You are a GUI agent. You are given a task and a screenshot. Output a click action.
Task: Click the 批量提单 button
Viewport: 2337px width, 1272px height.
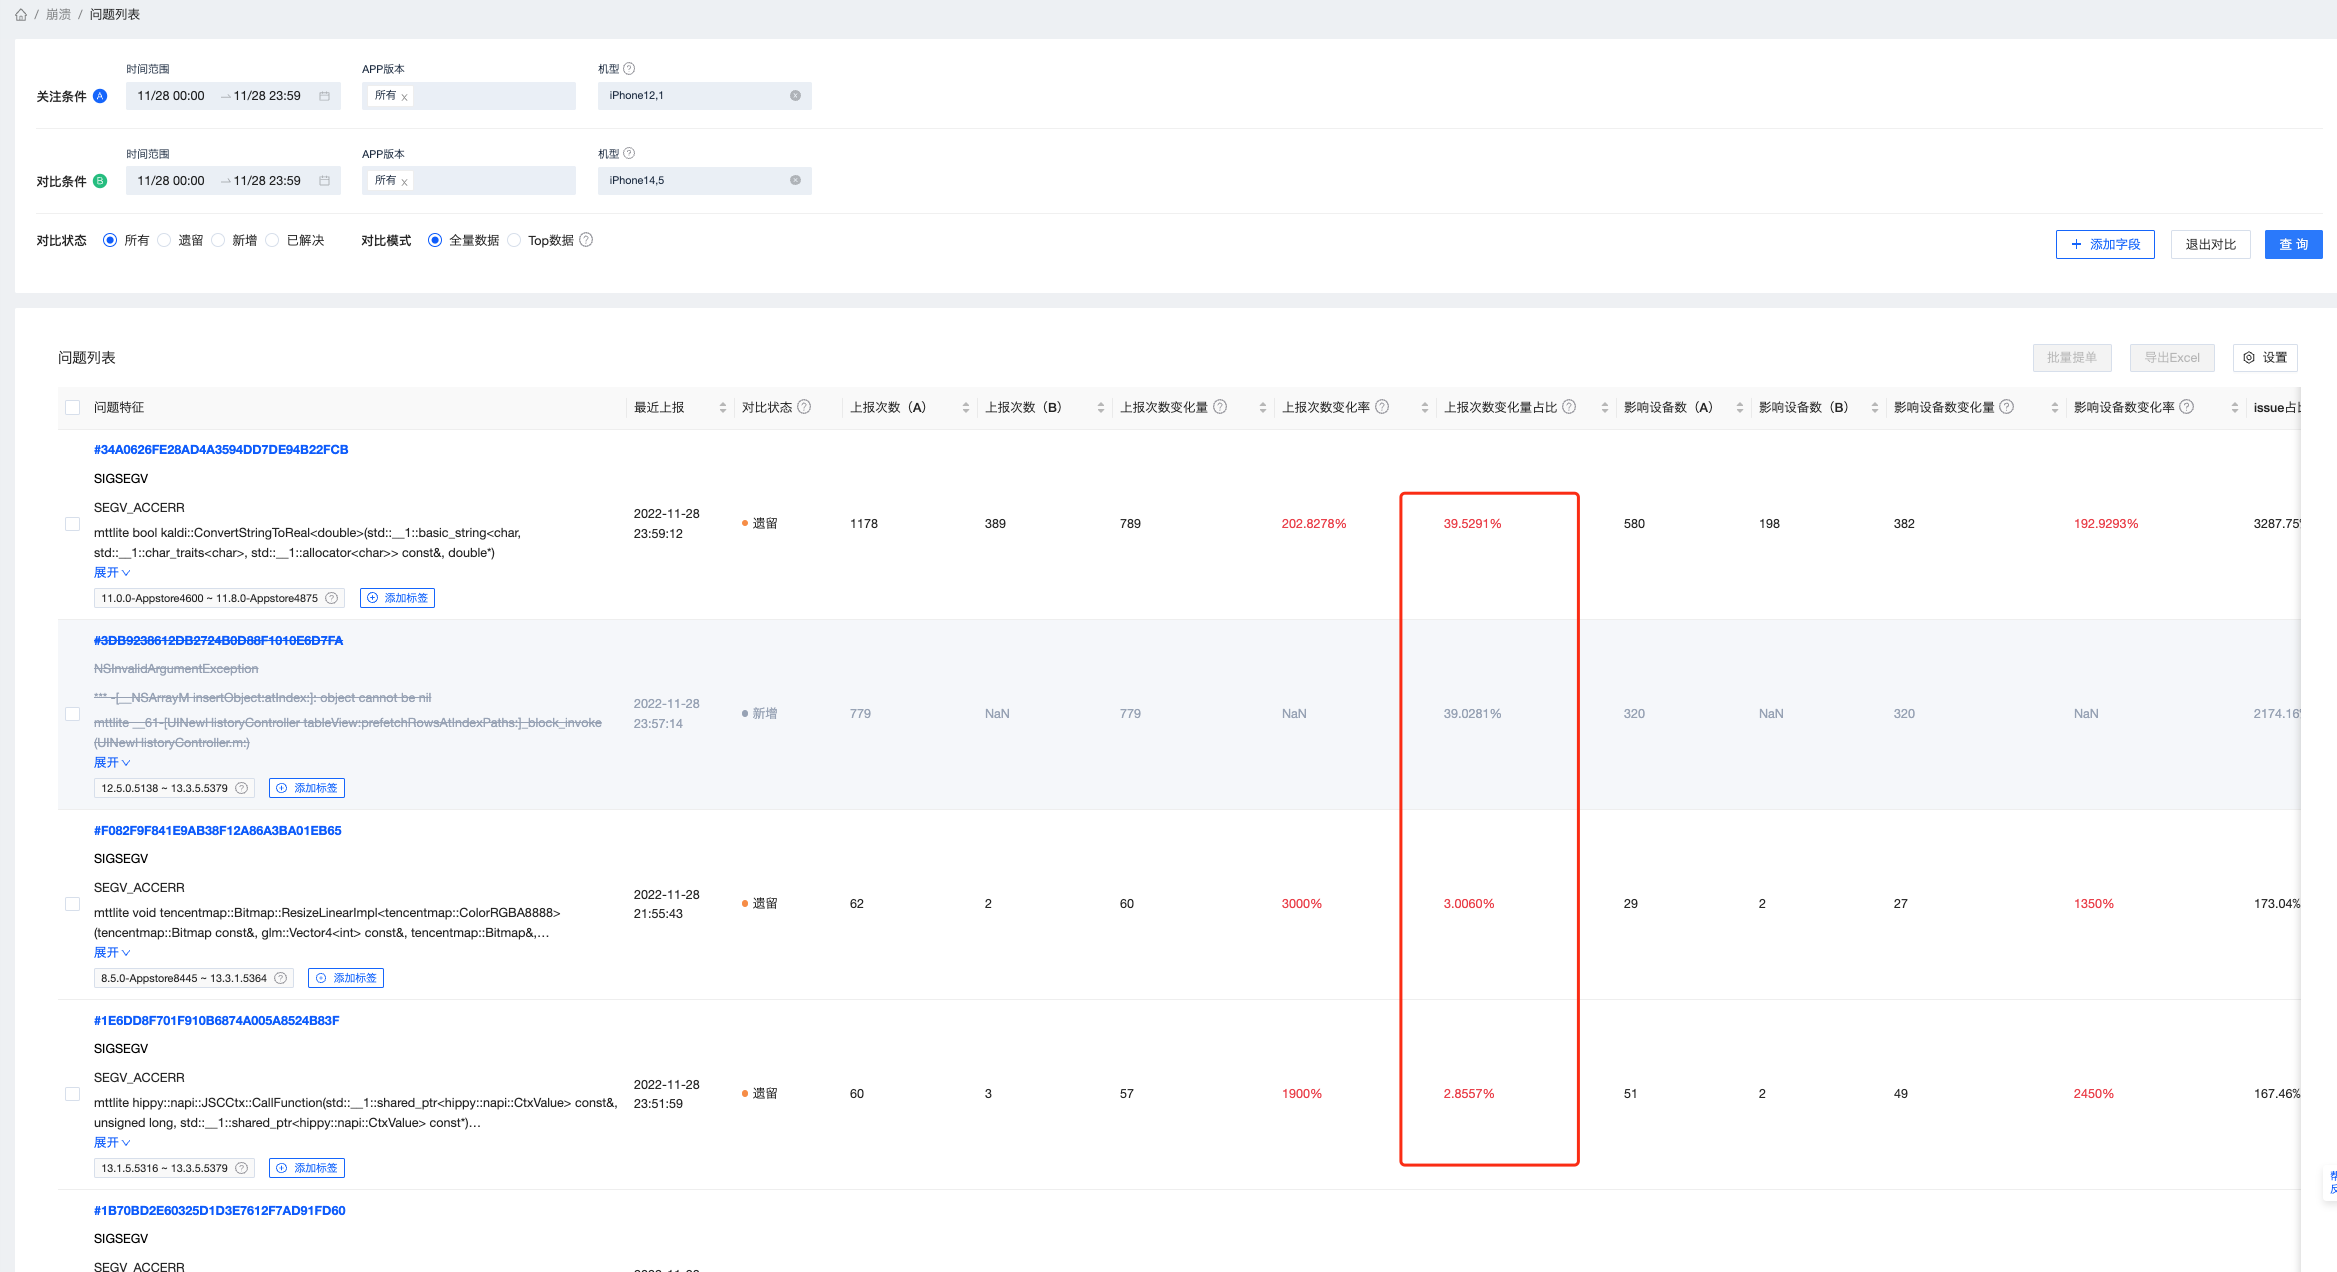[2072, 358]
